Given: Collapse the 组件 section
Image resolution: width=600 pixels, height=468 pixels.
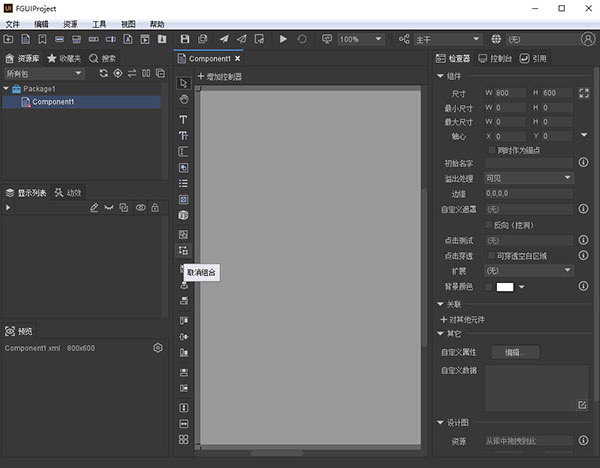Looking at the screenshot, I should tap(440, 76).
